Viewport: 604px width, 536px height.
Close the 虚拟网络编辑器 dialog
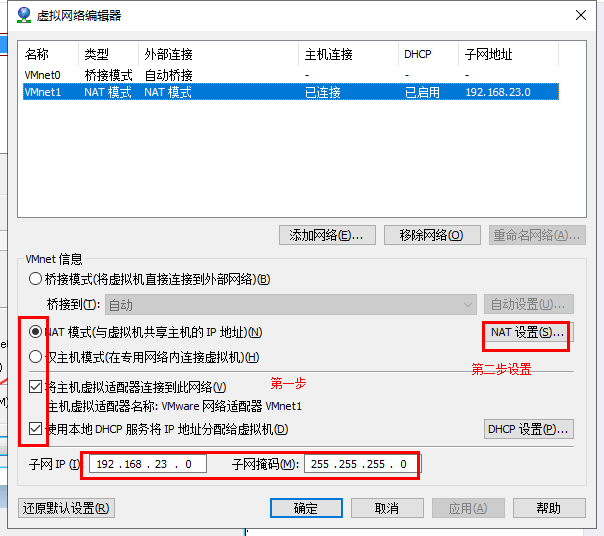point(581,15)
